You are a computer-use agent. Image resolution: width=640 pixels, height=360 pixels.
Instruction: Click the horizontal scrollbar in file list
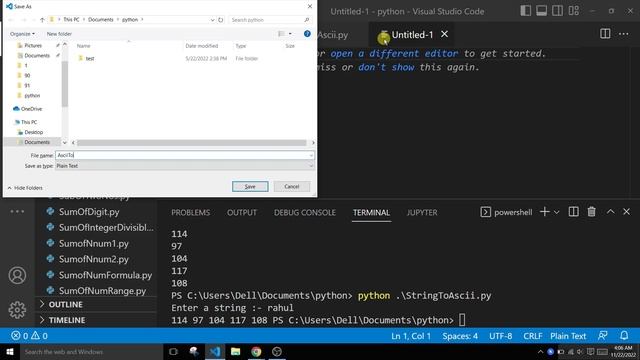(192, 143)
